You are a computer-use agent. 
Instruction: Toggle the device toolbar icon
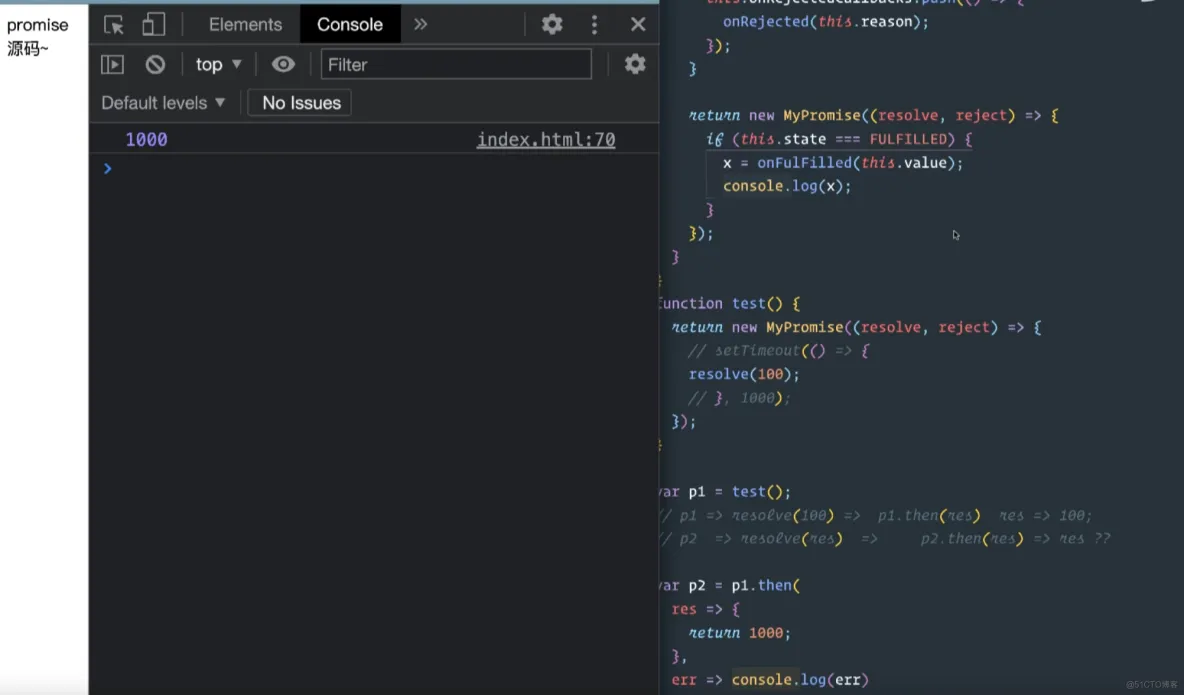(153, 25)
